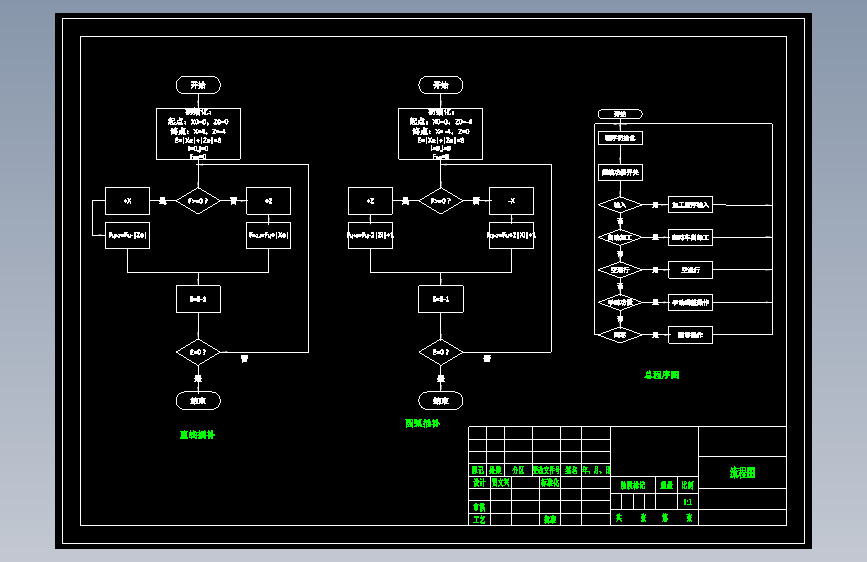Click the 签名 cell in the title block
Viewport: 867px width, 562px height.
pos(571,470)
